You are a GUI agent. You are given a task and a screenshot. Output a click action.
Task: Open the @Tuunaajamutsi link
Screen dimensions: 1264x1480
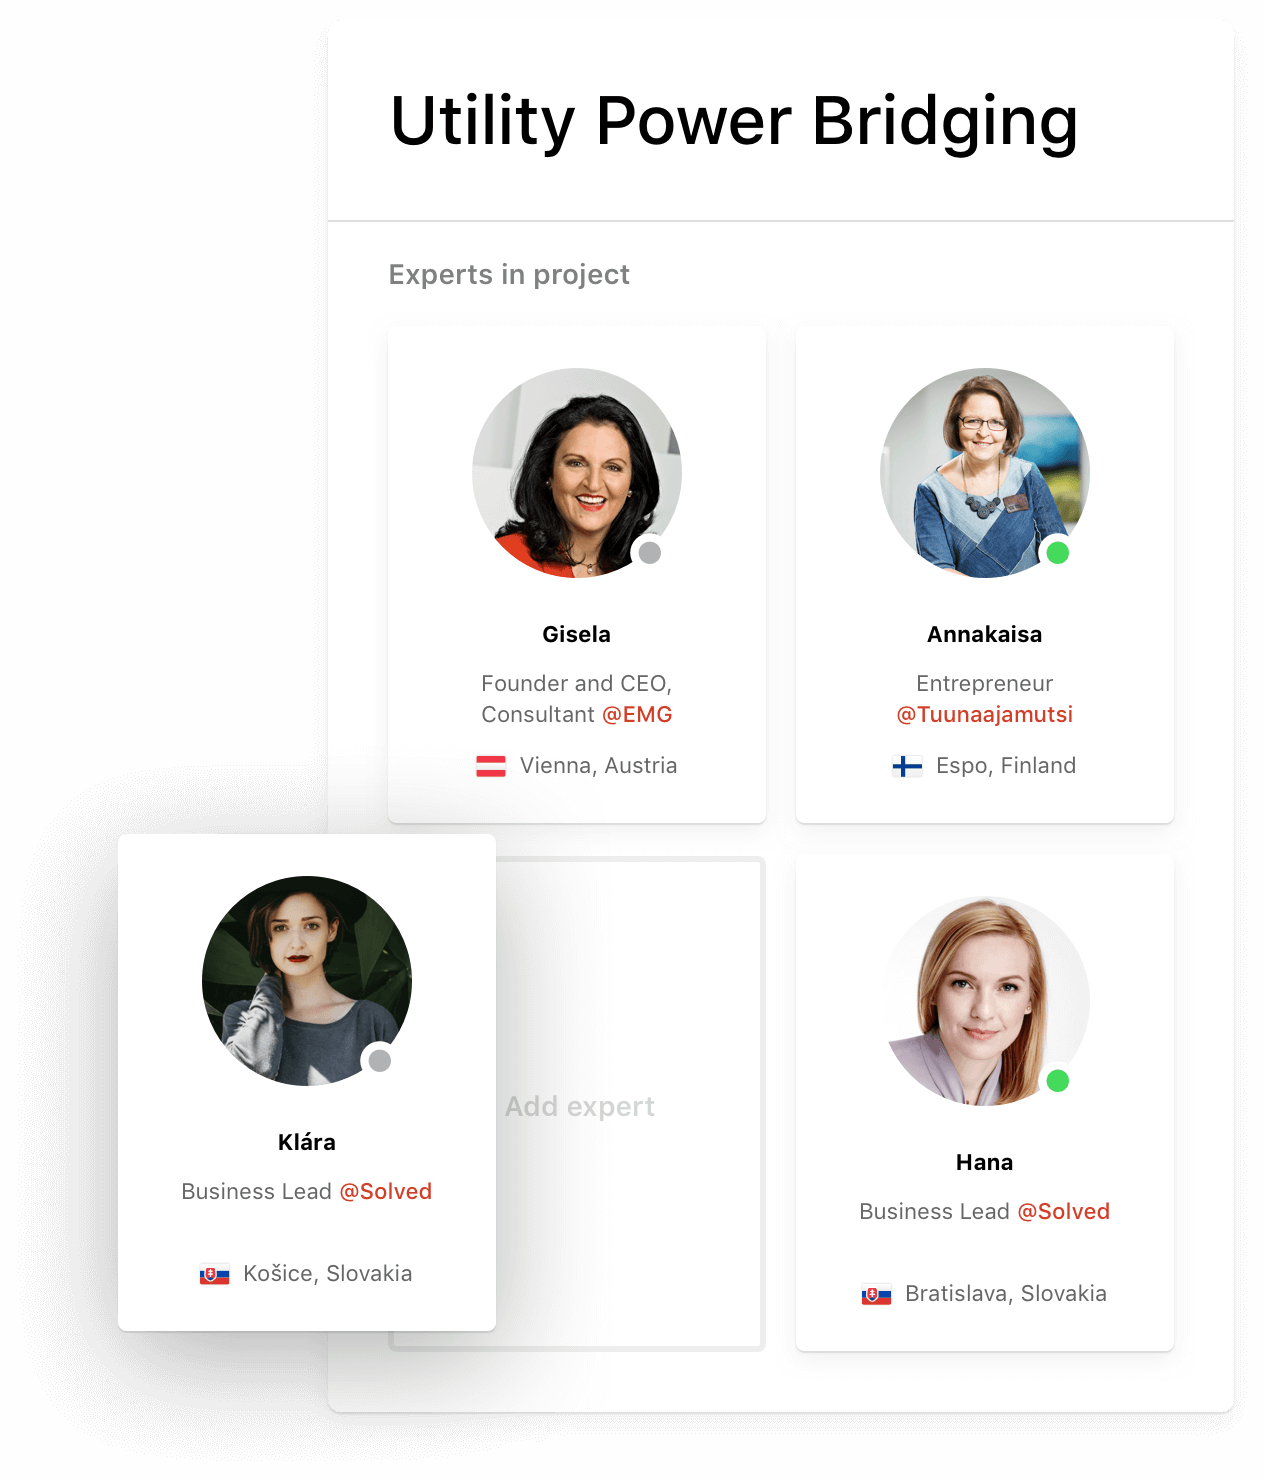(x=985, y=715)
